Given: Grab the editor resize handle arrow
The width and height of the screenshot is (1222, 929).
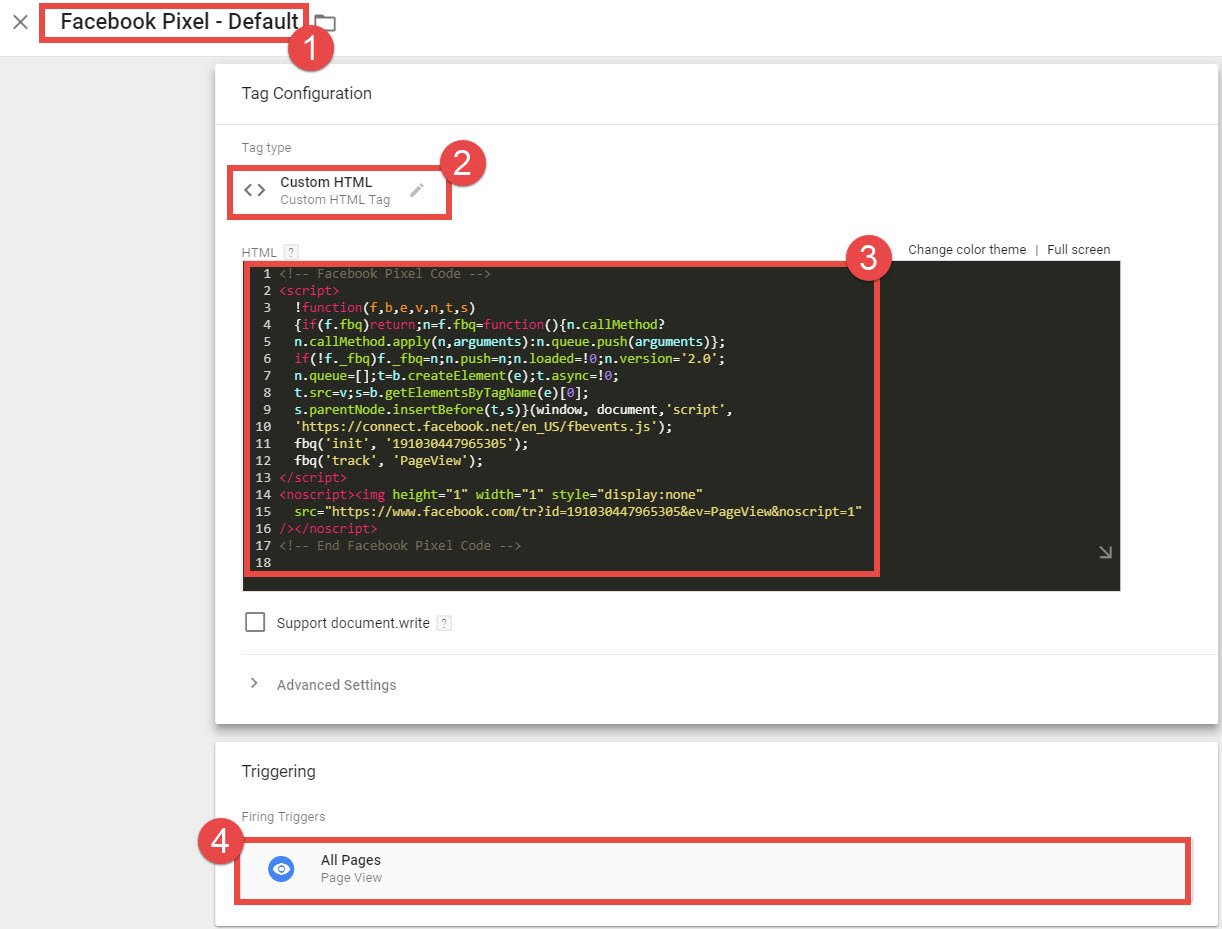Looking at the screenshot, I should pyautogui.click(x=1105, y=552).
